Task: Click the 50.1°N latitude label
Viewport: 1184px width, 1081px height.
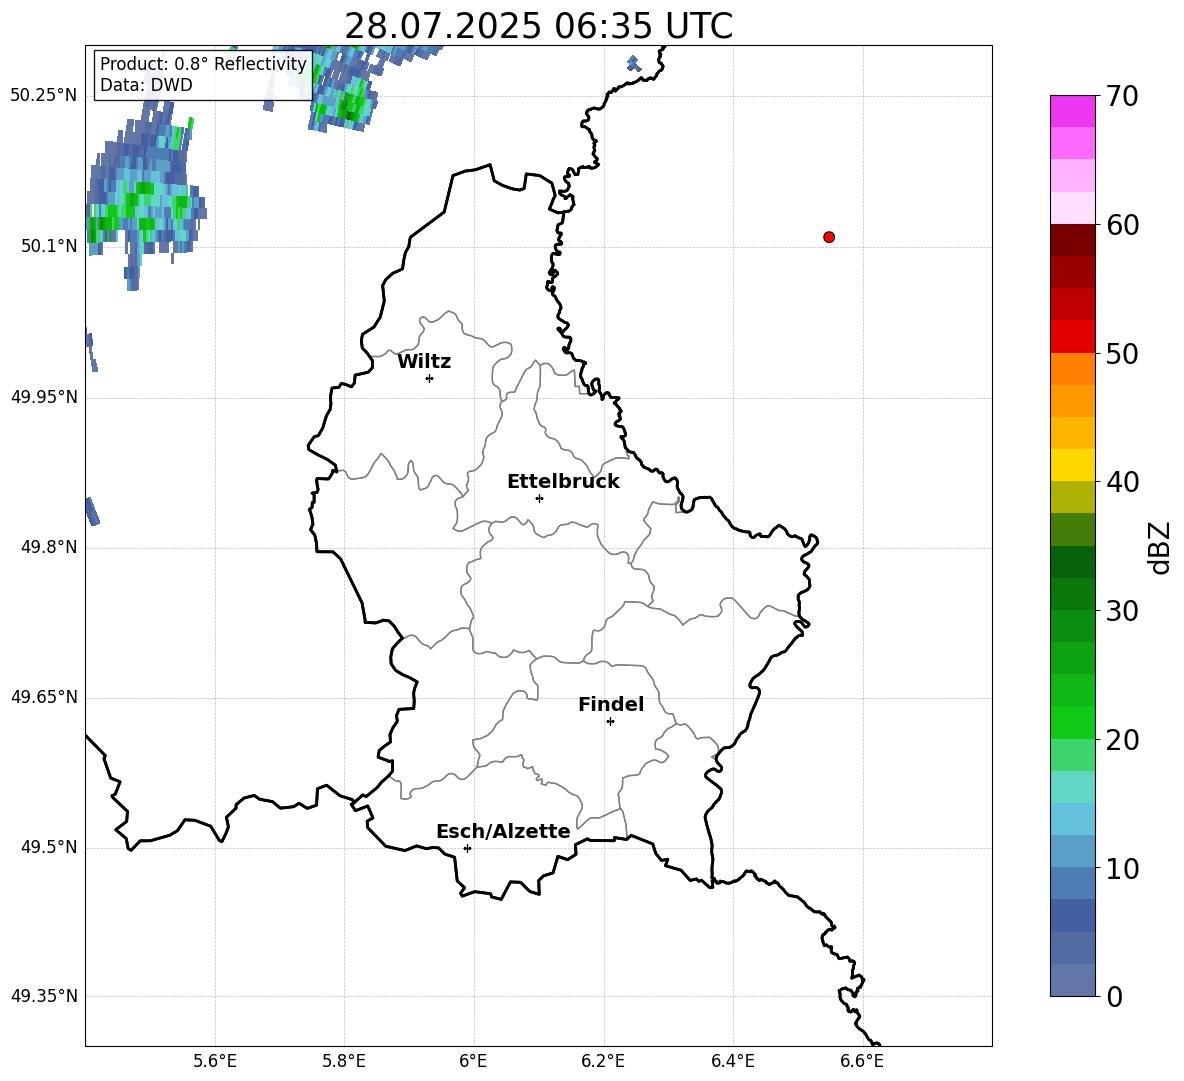Action: click(49, 246)
